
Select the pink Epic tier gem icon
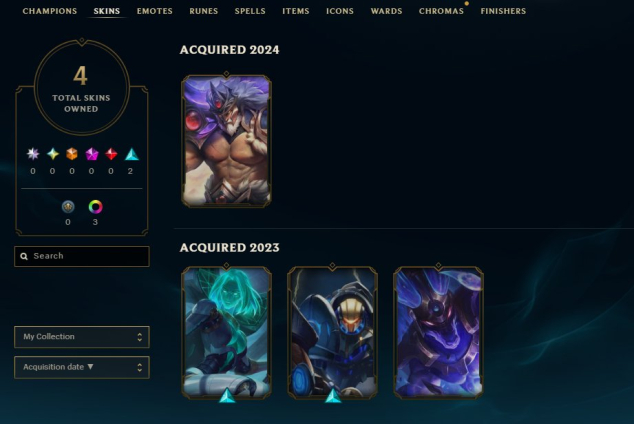click(x=92, y=154)
